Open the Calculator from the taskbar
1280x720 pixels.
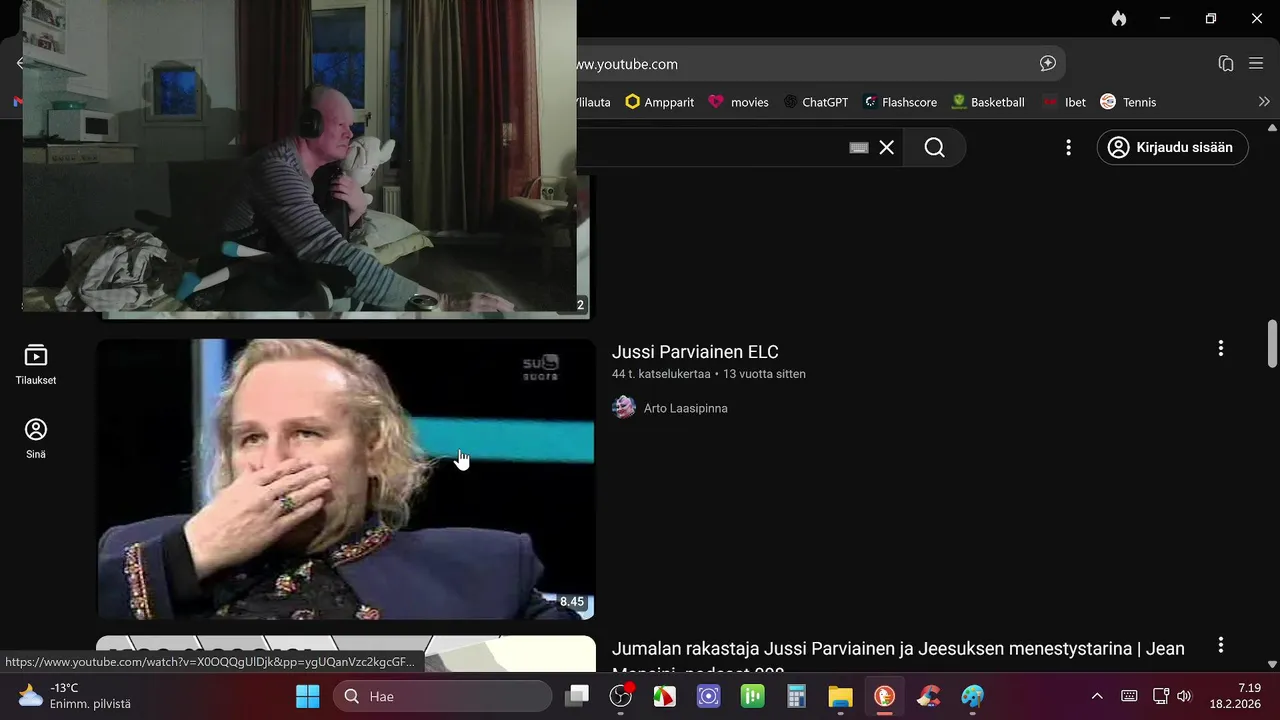[796, 696]
